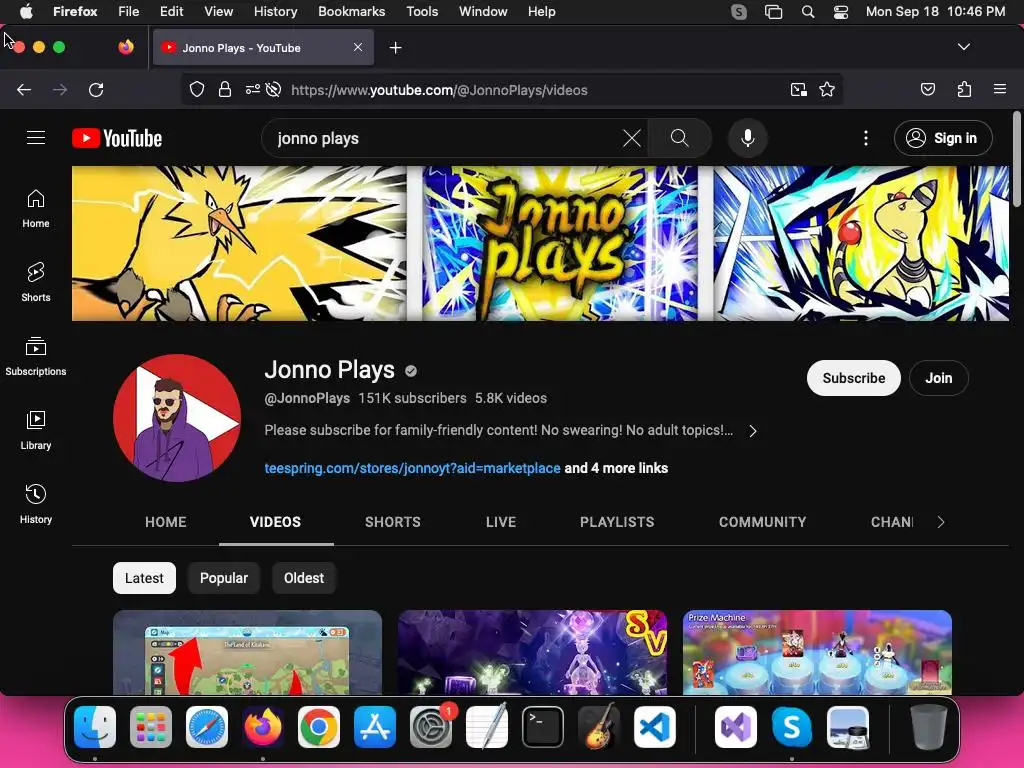This screenshot has height=768, width=1024.
Task: Go to Home in the sidebar
Action: point(36,208)
